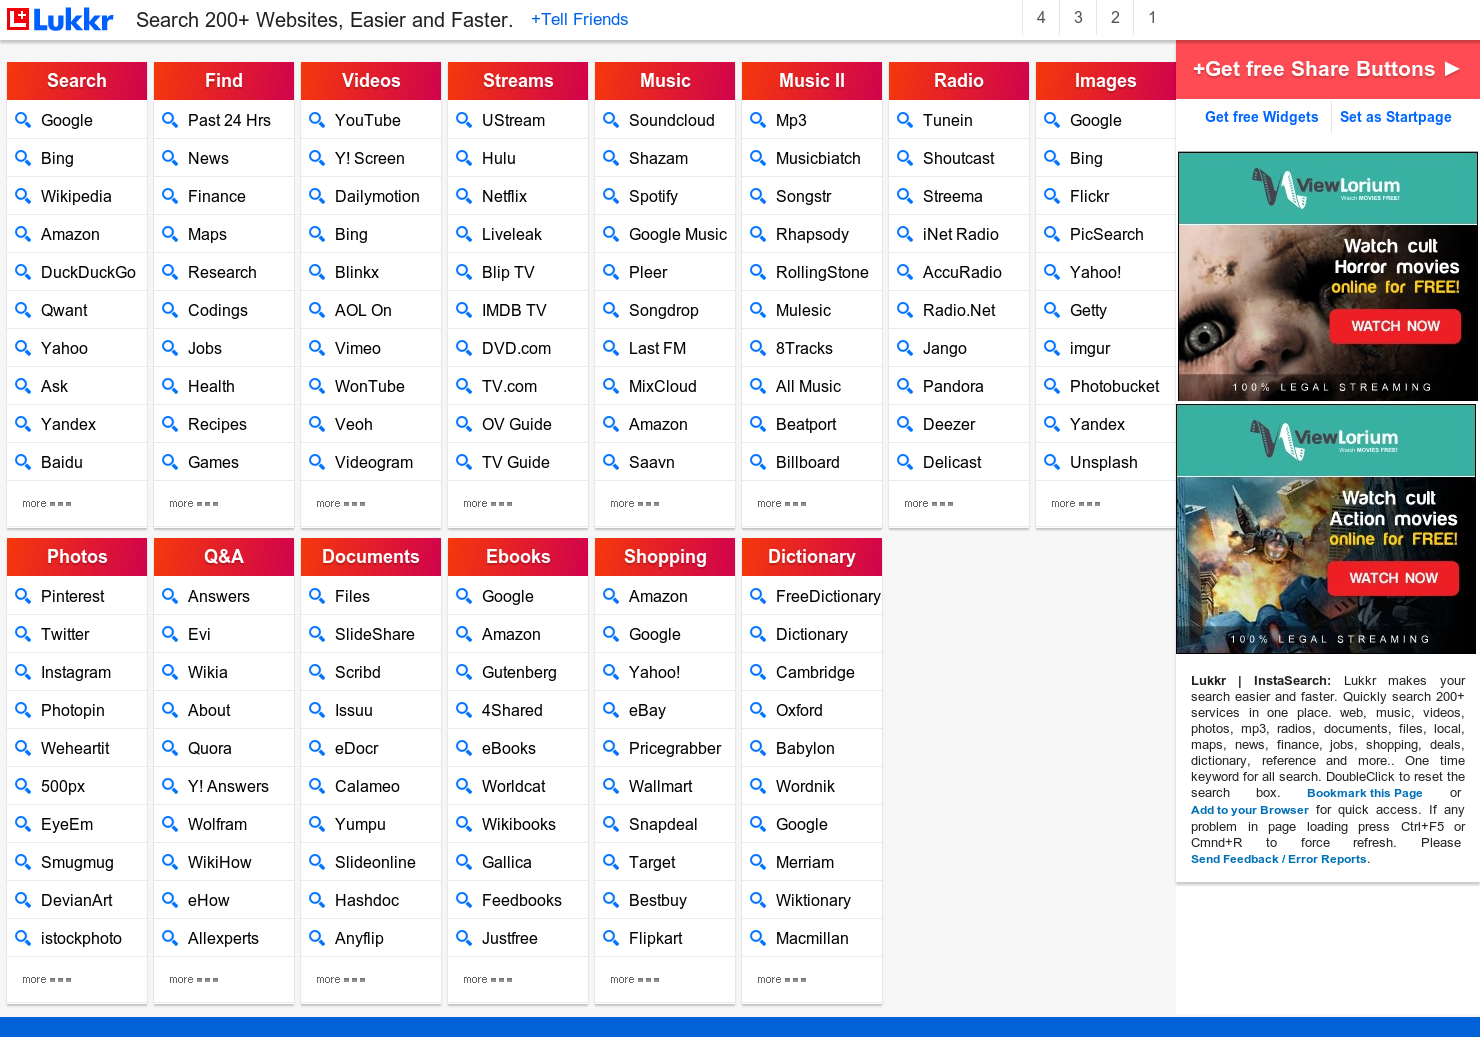Expand more options under Music column
The width and height of the screenshot is (1480, 1037).
[x=634, y=504]
